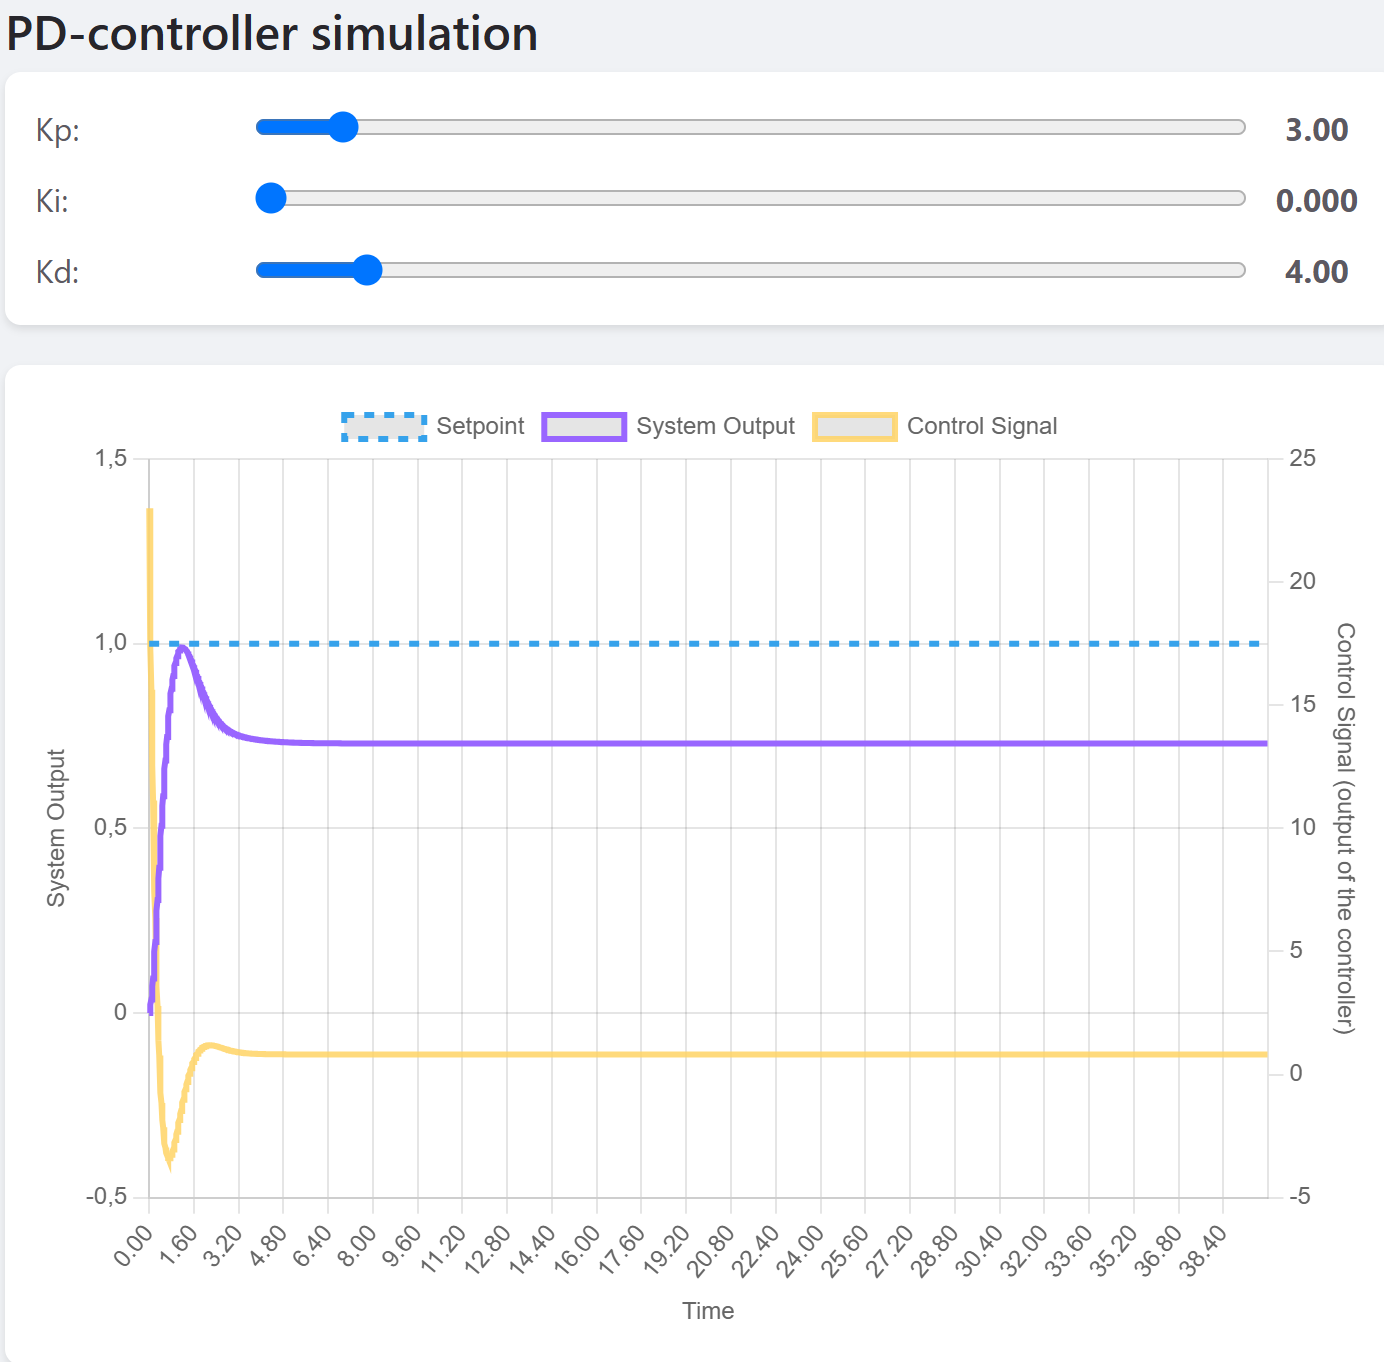1384x1362 pixels.
Task: Click the Ki slider handle
Action: [x=271, y=198]
